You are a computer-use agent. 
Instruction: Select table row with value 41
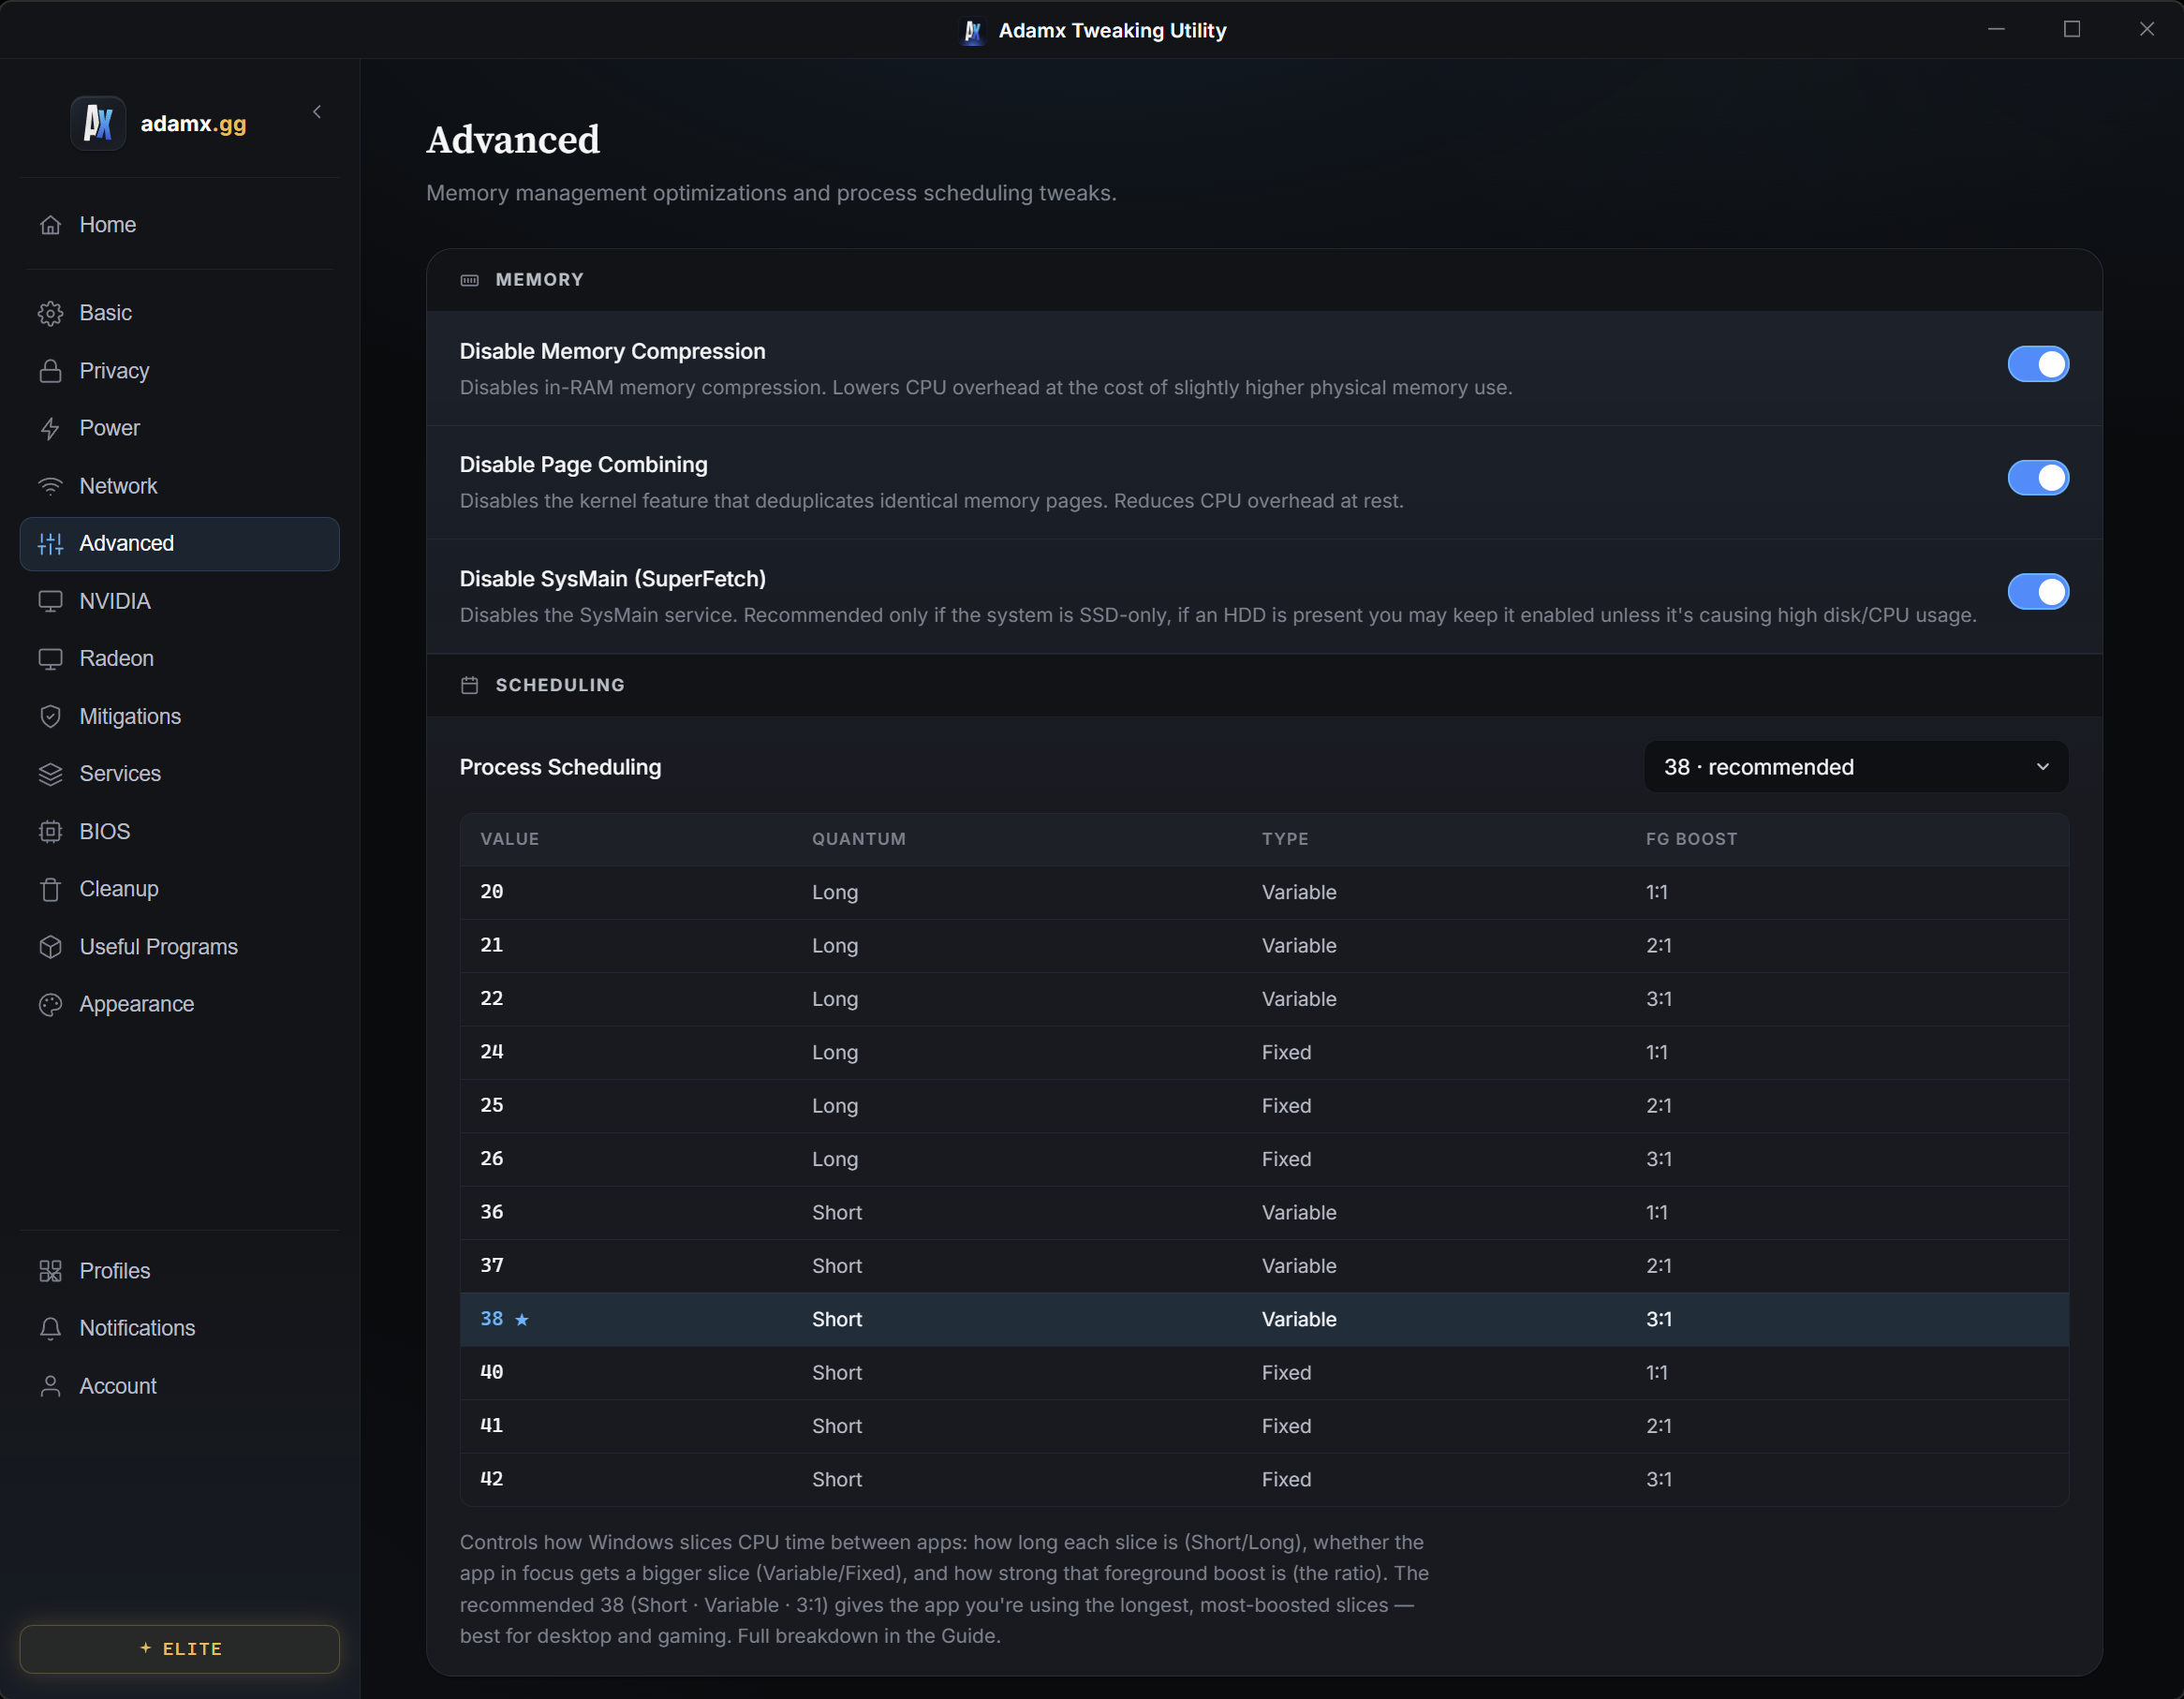pos(1264,1426)
